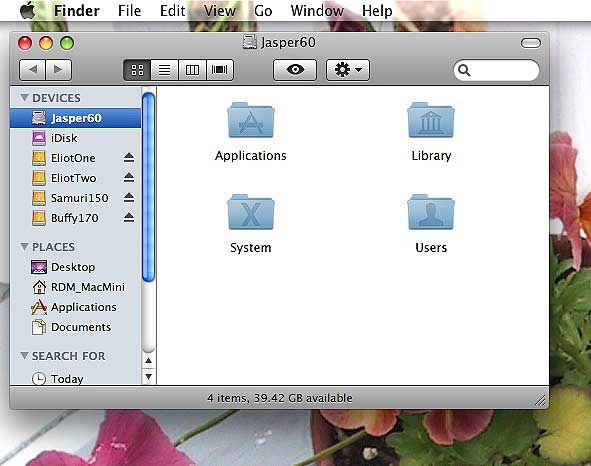Eject the Buffy170 volume
Screen dimensions: 591x466
pos(129,218)
